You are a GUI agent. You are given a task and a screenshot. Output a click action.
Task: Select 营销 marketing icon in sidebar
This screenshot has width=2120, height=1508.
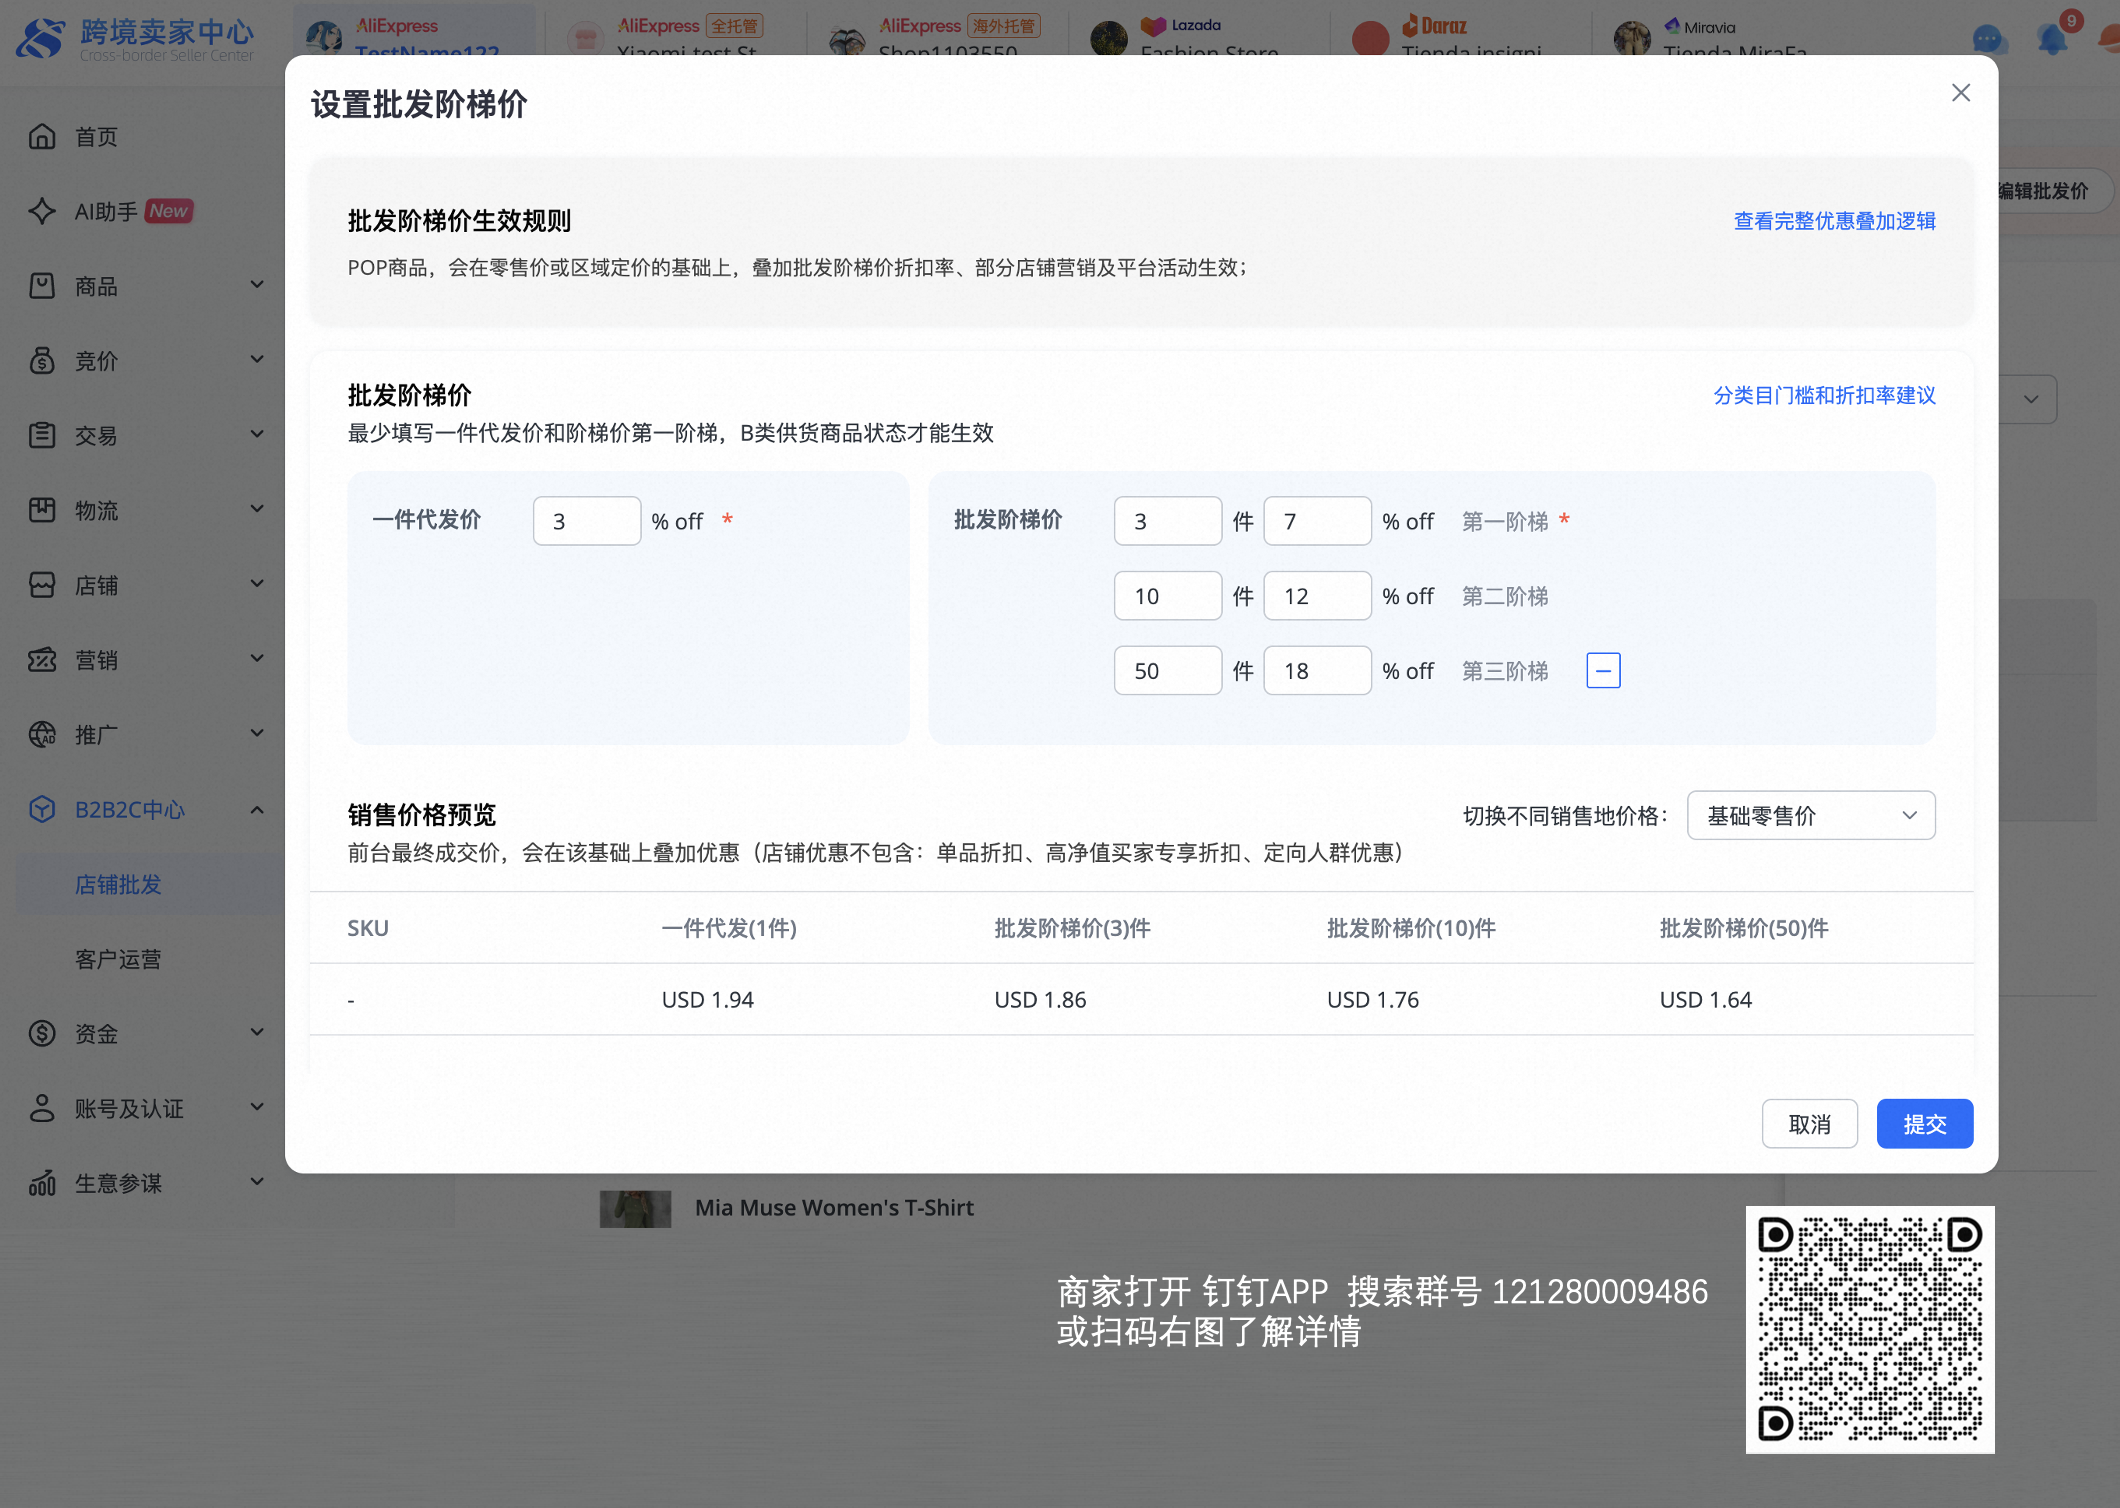click(42, 659)
